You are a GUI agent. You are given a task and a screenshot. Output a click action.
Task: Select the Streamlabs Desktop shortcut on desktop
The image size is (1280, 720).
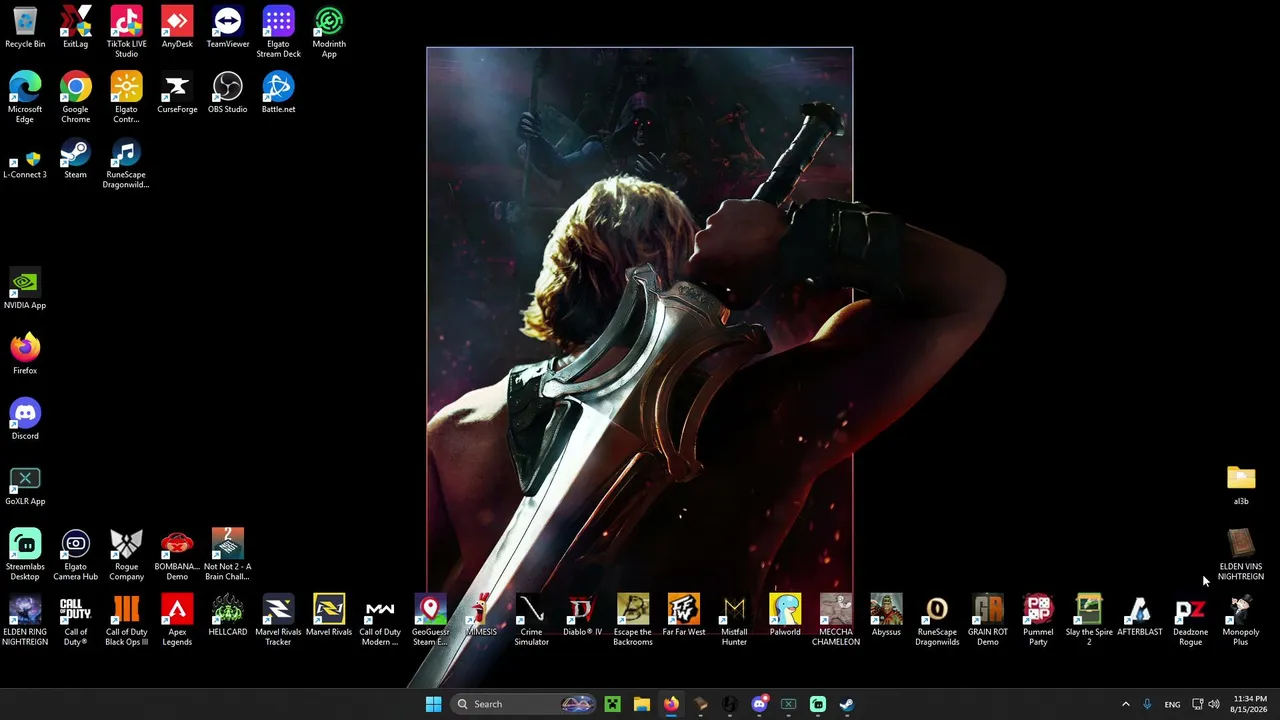(x=25, y=555)
